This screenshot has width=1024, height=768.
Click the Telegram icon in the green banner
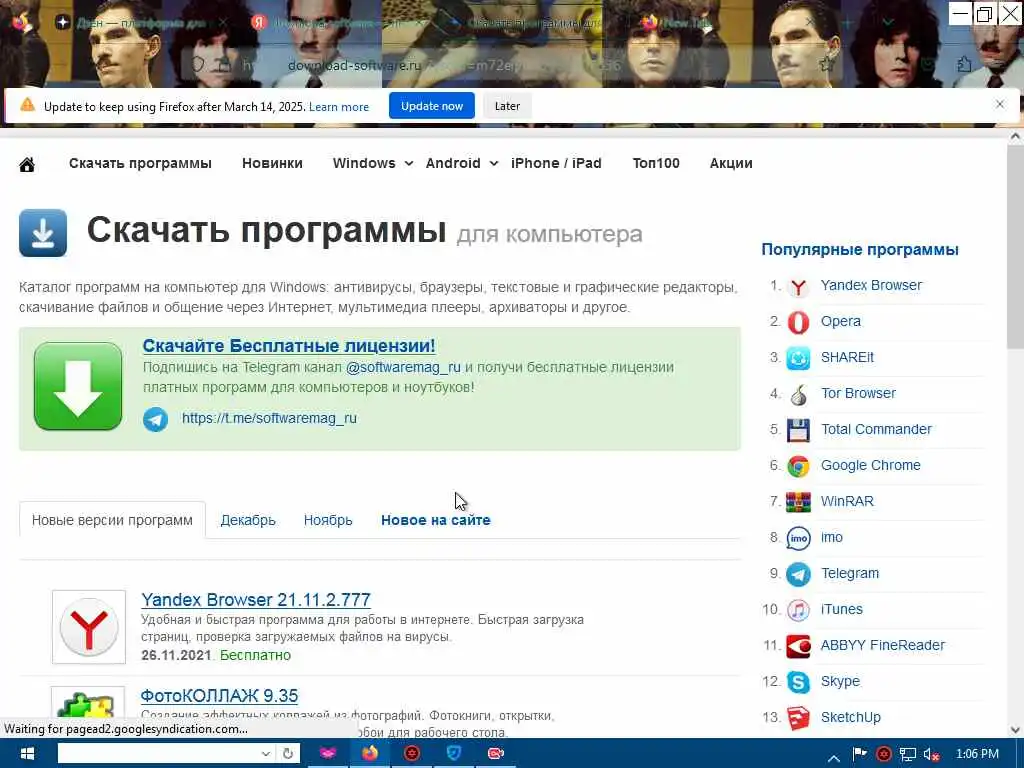coord(155,419)
